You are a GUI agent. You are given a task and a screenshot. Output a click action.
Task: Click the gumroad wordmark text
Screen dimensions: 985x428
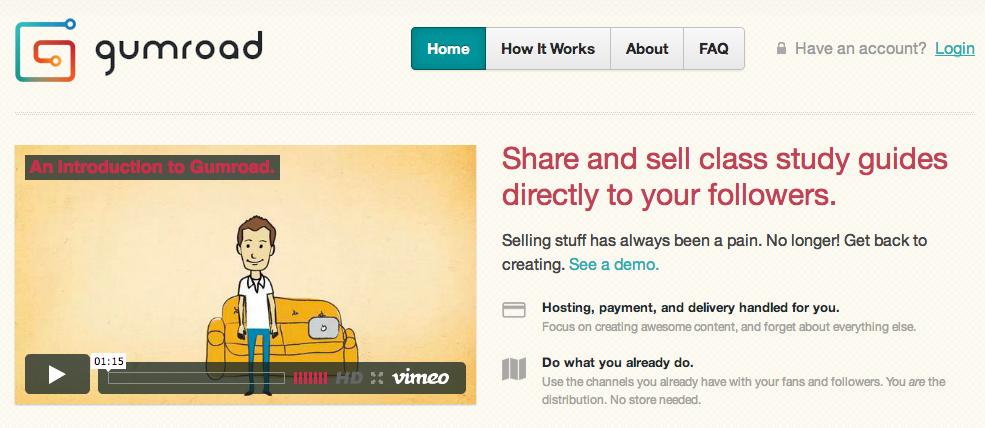click(x=178, y=52)
